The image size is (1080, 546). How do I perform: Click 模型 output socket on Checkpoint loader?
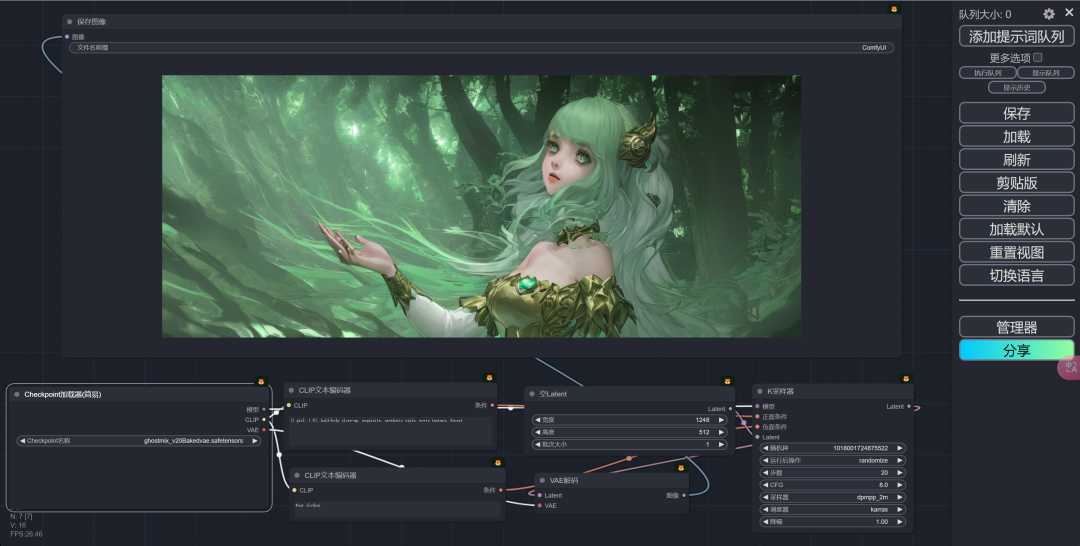[264, 409]
